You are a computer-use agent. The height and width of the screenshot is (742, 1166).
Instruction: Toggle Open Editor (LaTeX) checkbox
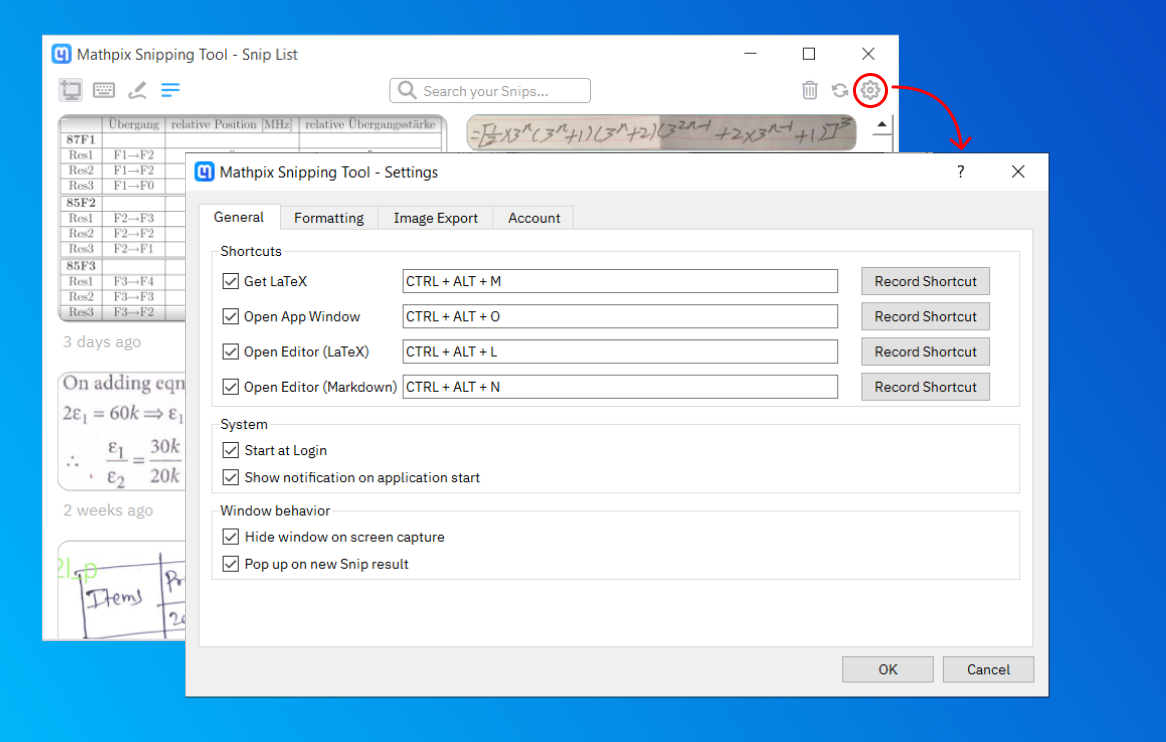tap(231, 352)
